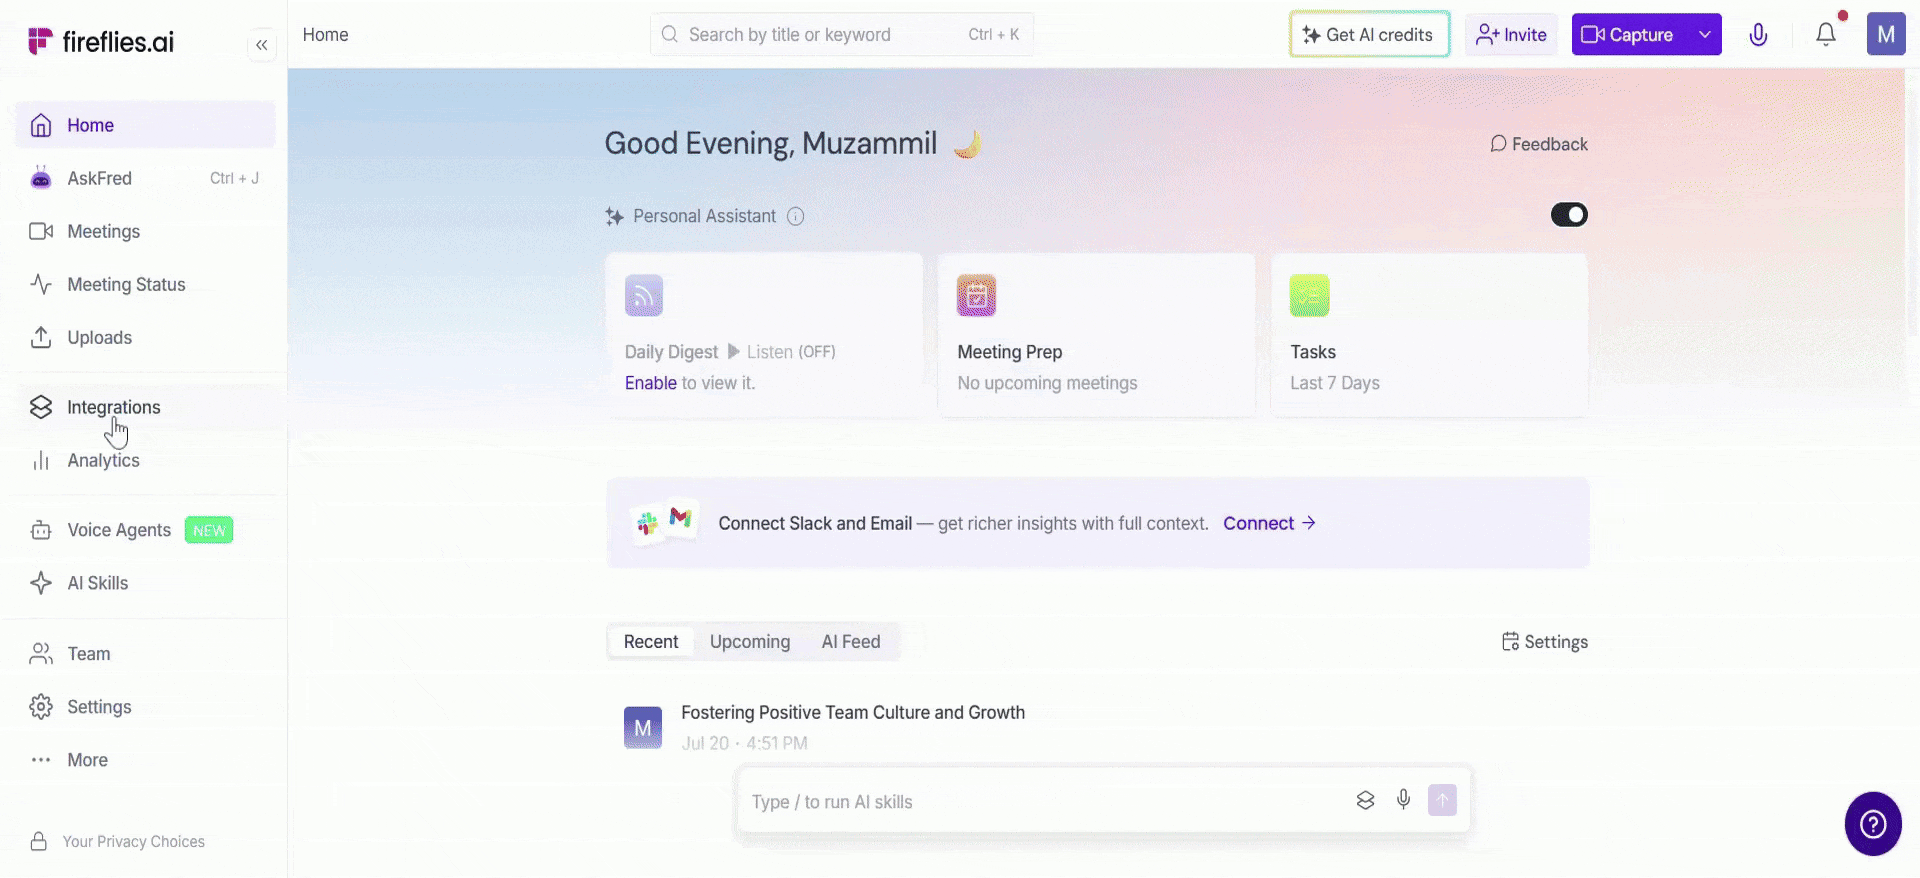Click the microphone icon in top bar
1920x878 pixels.
[x=1758, y=35]
